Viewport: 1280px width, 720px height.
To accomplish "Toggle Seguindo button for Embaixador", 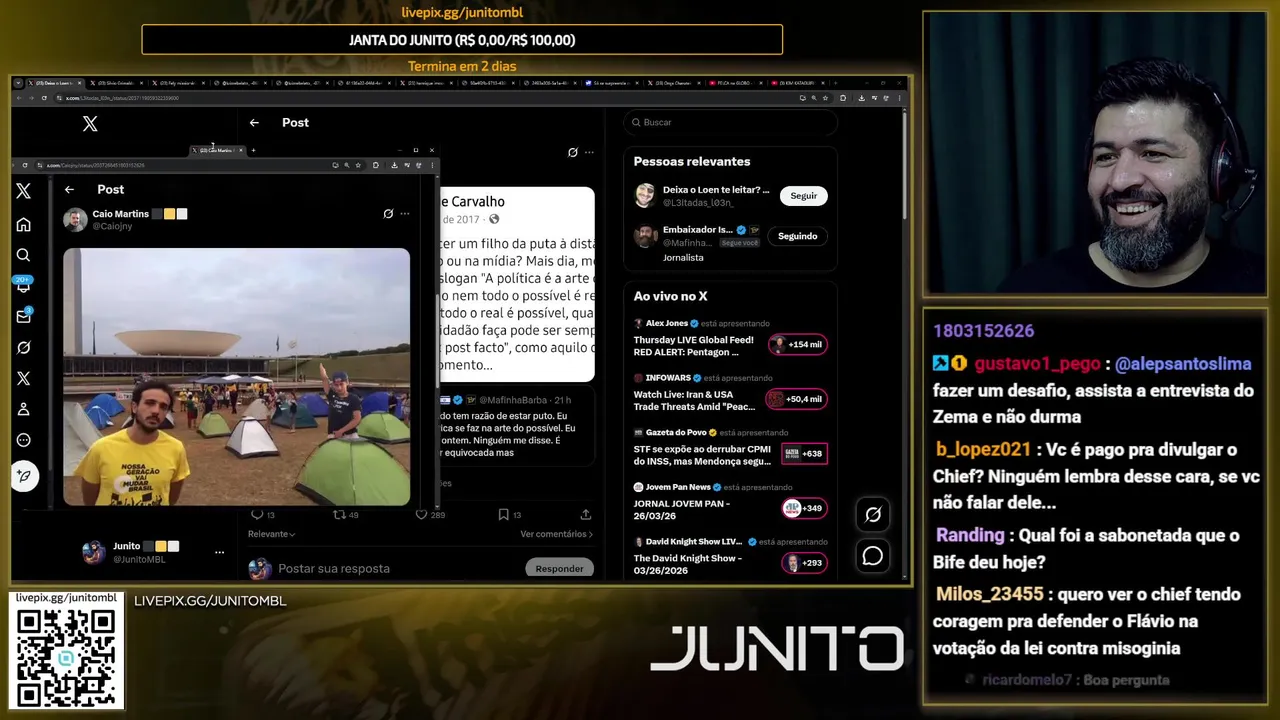I will pos(797,236).
